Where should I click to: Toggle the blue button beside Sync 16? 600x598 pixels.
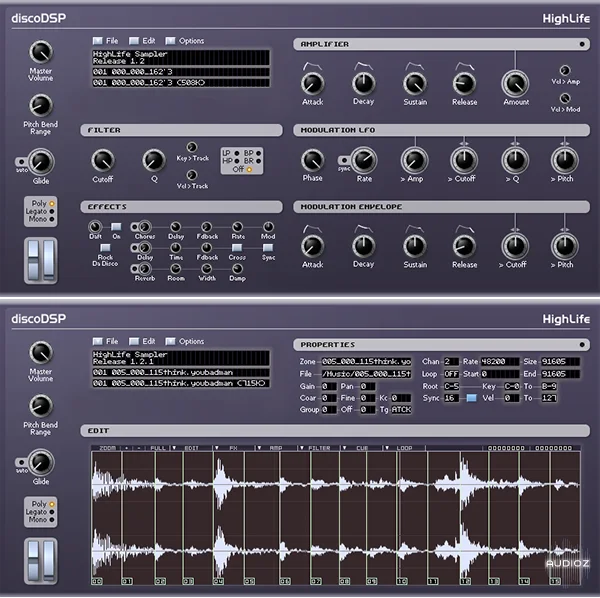pos(471,398)
